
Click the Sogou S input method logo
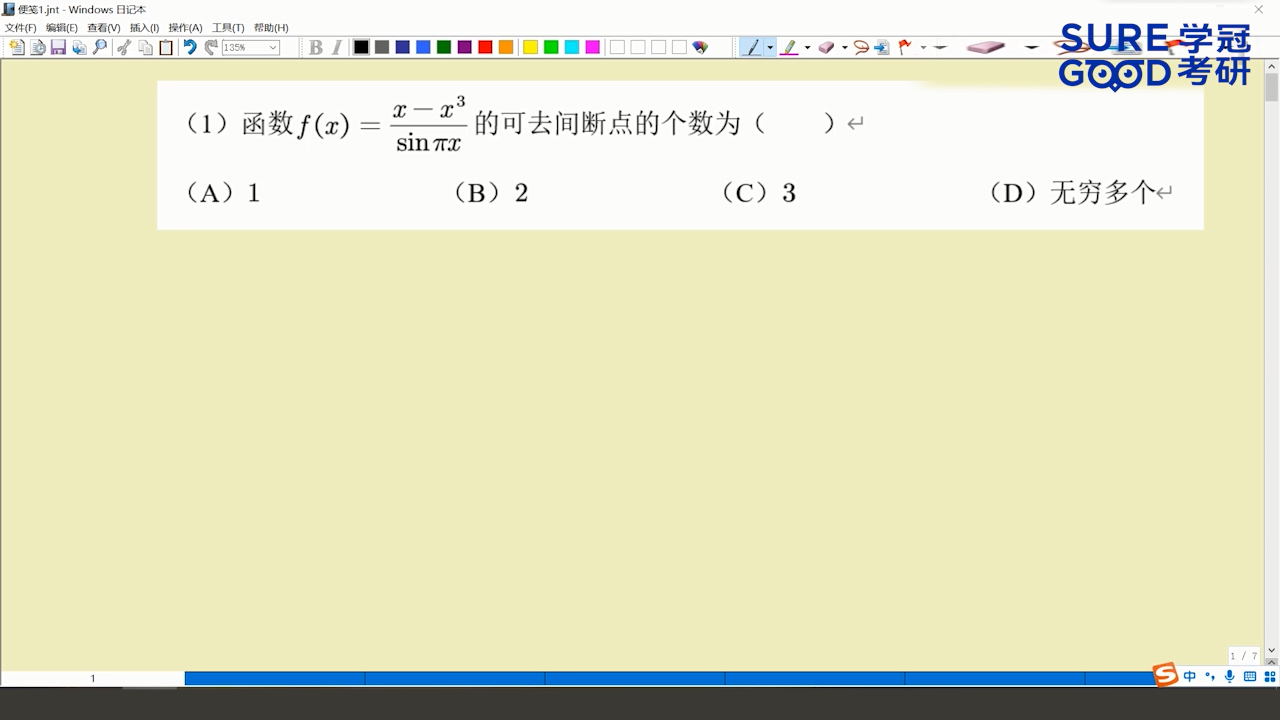point(1165,675)
